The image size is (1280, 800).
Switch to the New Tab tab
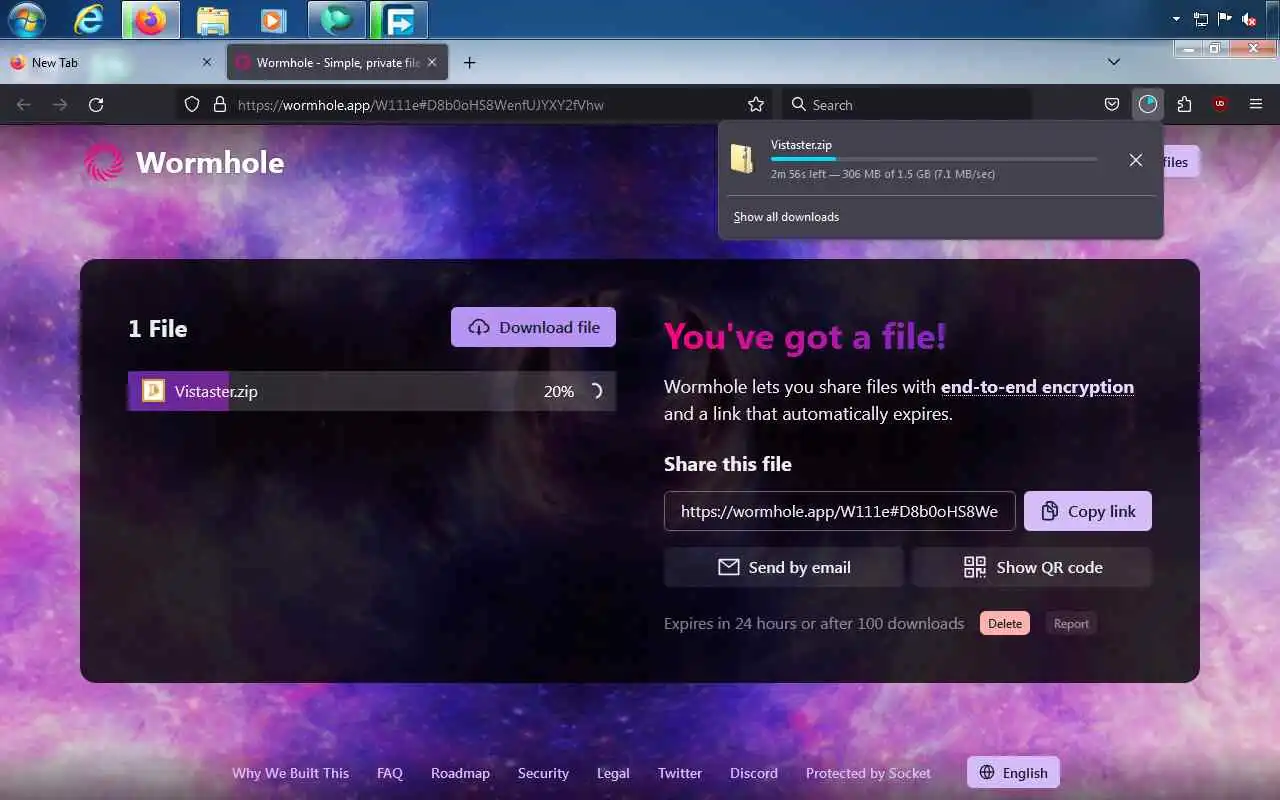click(110, 62)
